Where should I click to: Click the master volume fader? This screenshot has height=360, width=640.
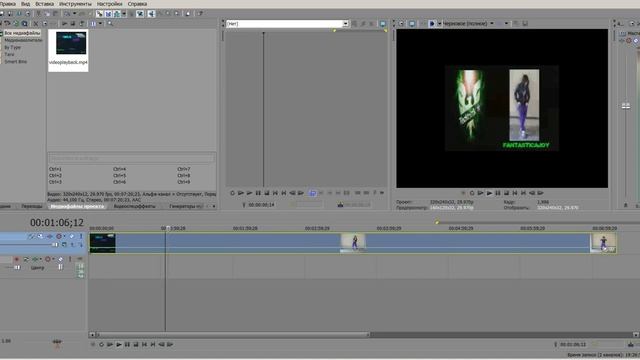(626, 106)
